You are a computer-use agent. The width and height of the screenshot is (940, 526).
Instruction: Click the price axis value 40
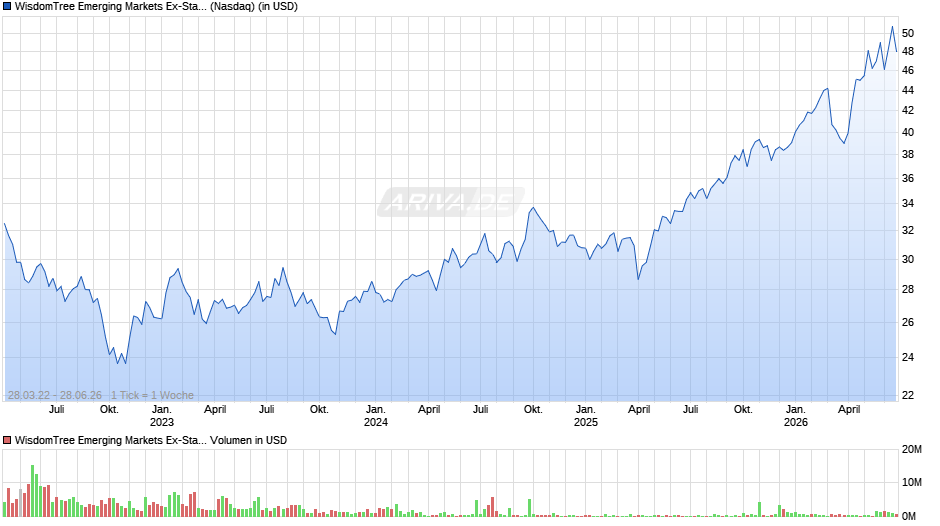[x=908, y=133]
